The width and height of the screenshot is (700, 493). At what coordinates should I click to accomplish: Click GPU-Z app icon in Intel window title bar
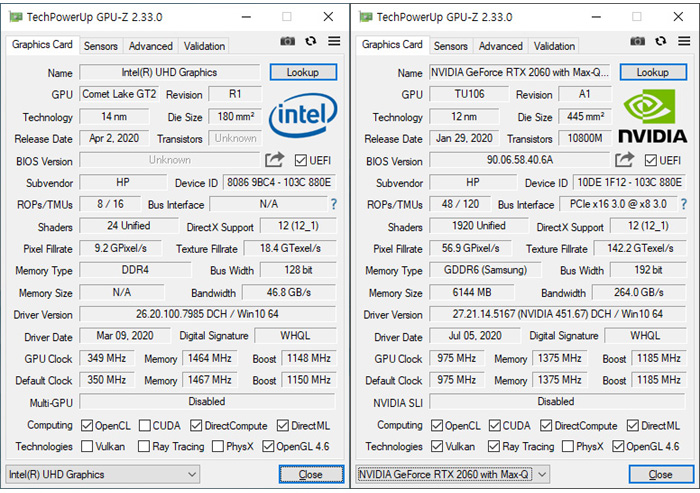click(16, 17)
